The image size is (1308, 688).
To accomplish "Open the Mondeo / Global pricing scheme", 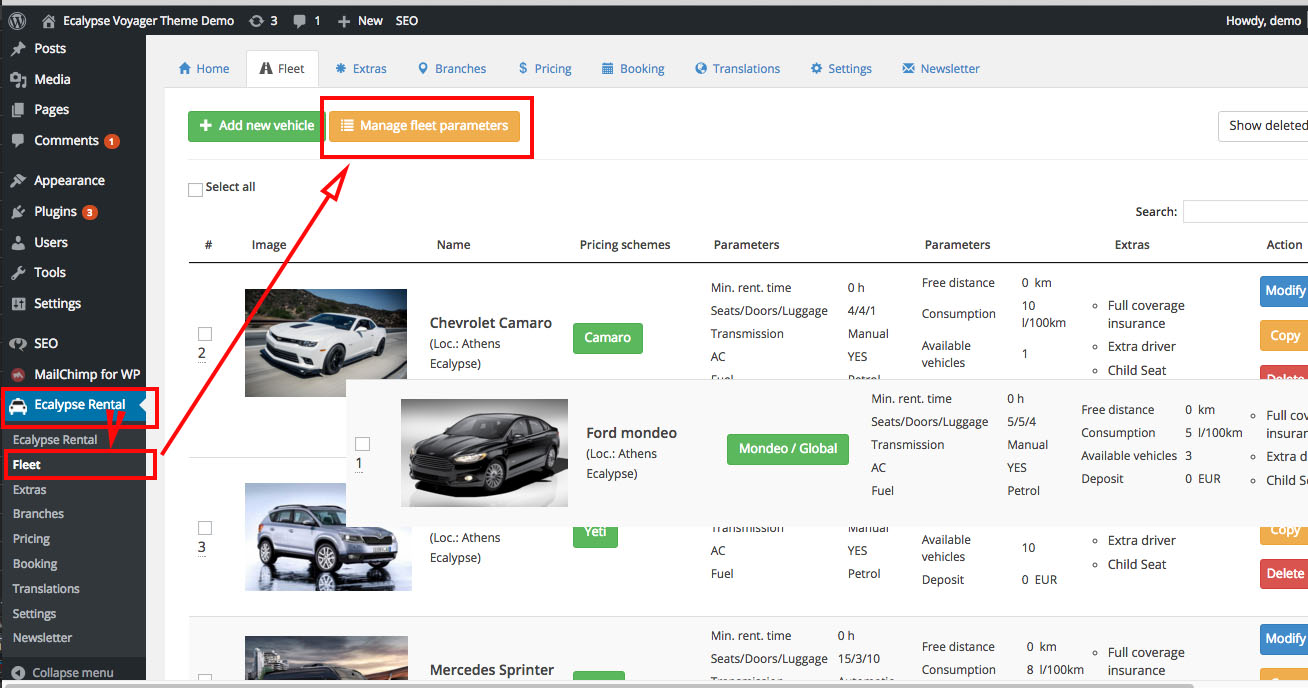I will [788, 449].
